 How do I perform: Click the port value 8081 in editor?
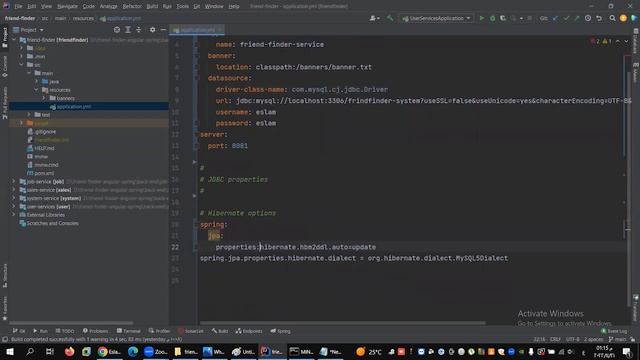(240, 146)
